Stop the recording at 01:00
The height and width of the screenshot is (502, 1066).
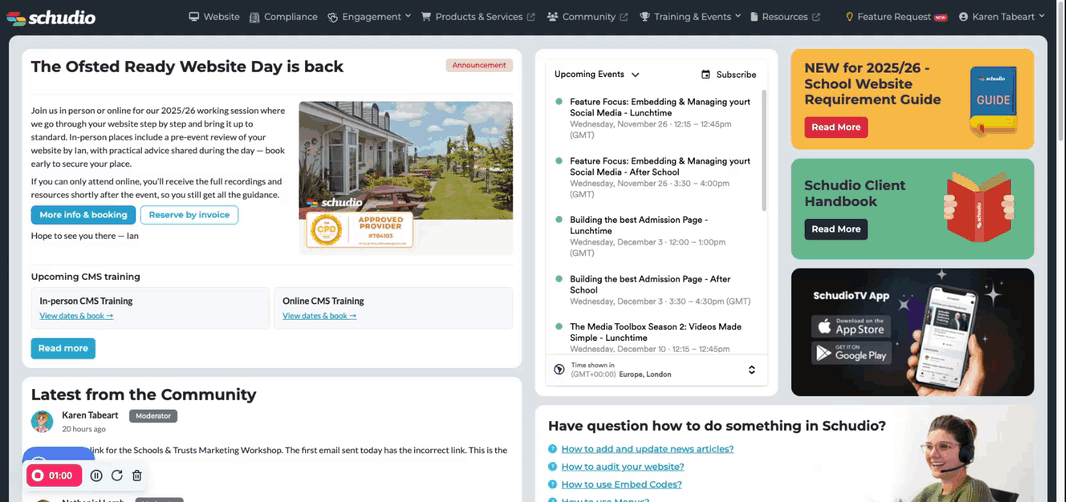(x=54, y=475)
